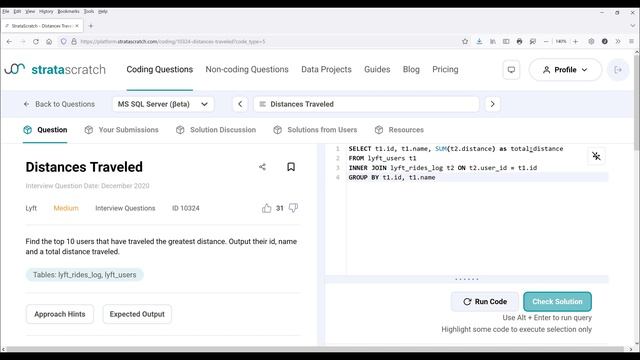Go to Coding Questions section
The image size is (640, 360).
160,69
